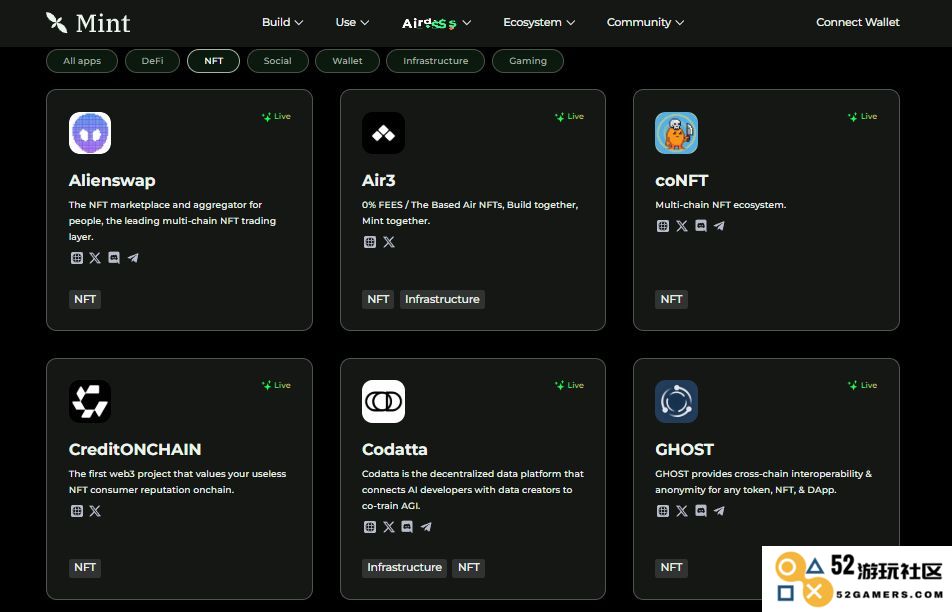
Task: Open GHOST Discord icon
Action: 701,511
